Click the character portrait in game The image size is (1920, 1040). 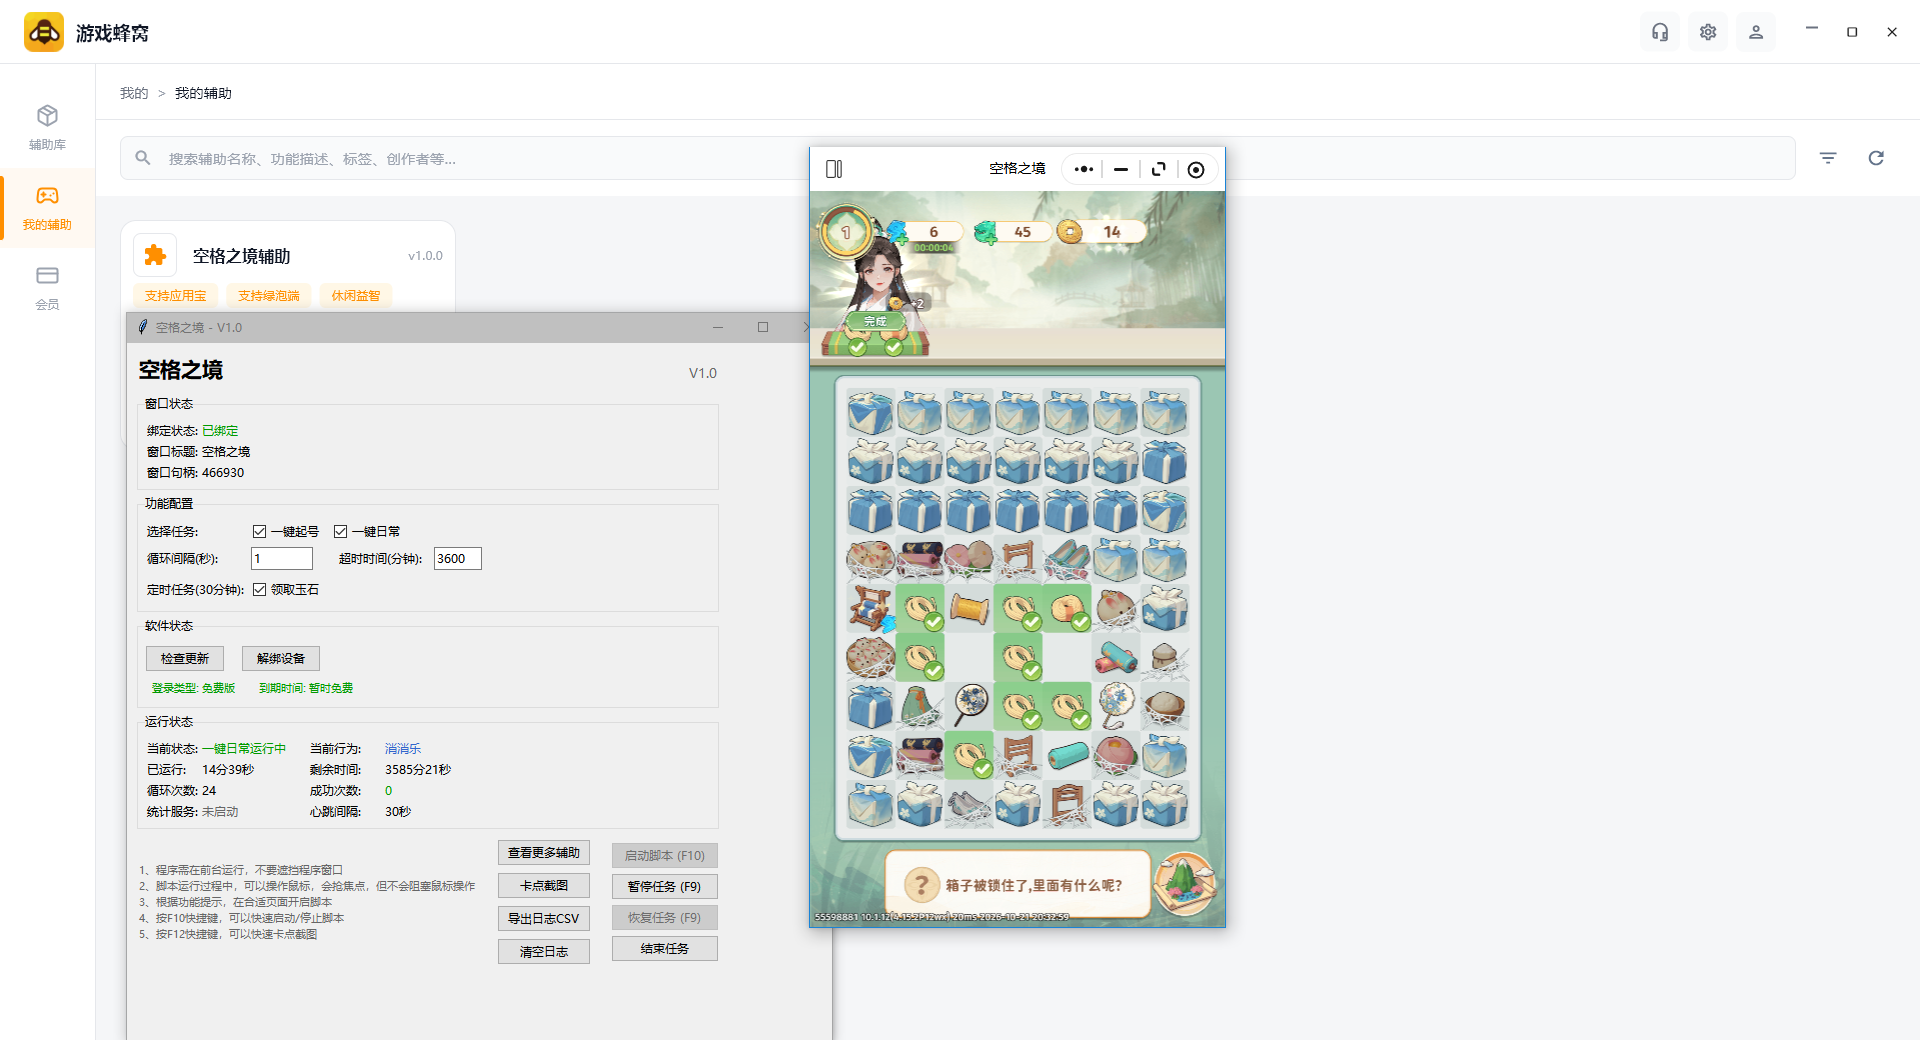click(x=878, y=270)
